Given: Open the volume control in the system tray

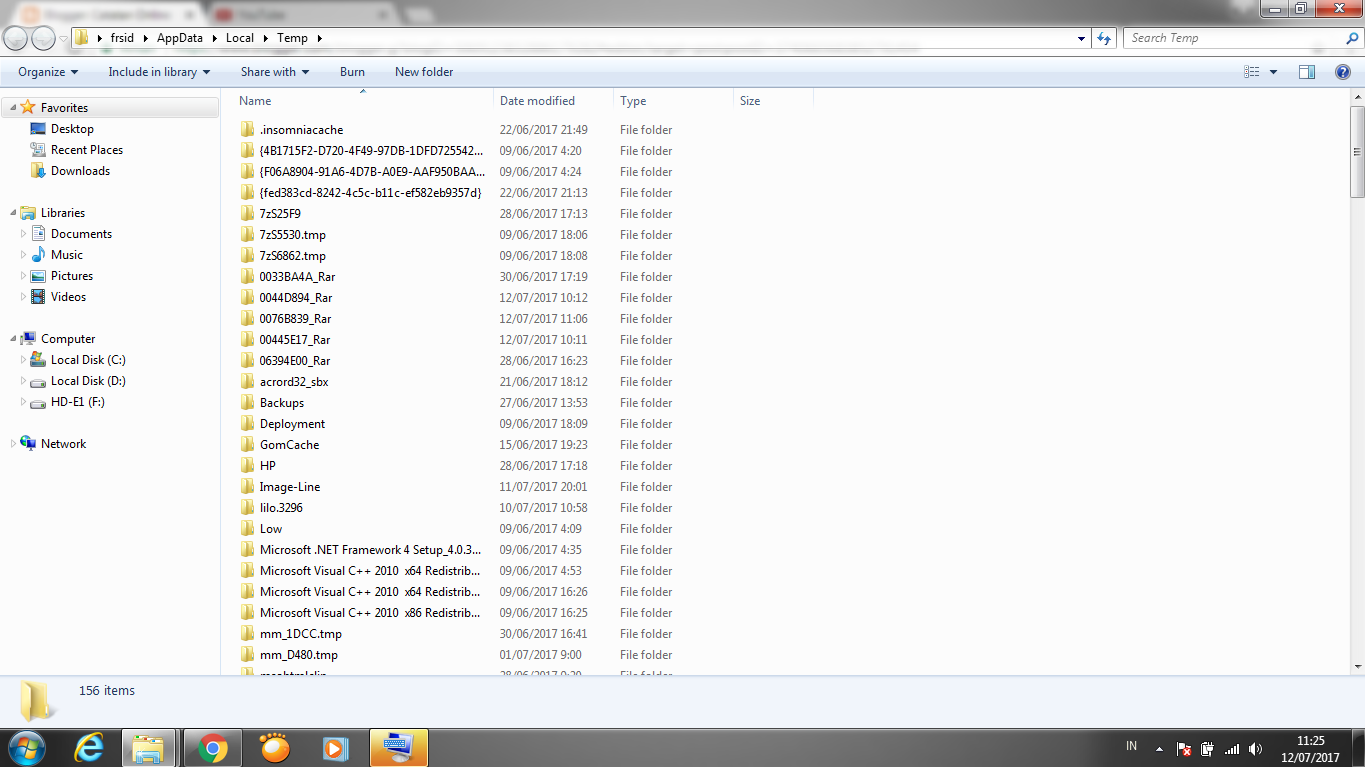Looking at the screenshot, I should (1256, 747).
